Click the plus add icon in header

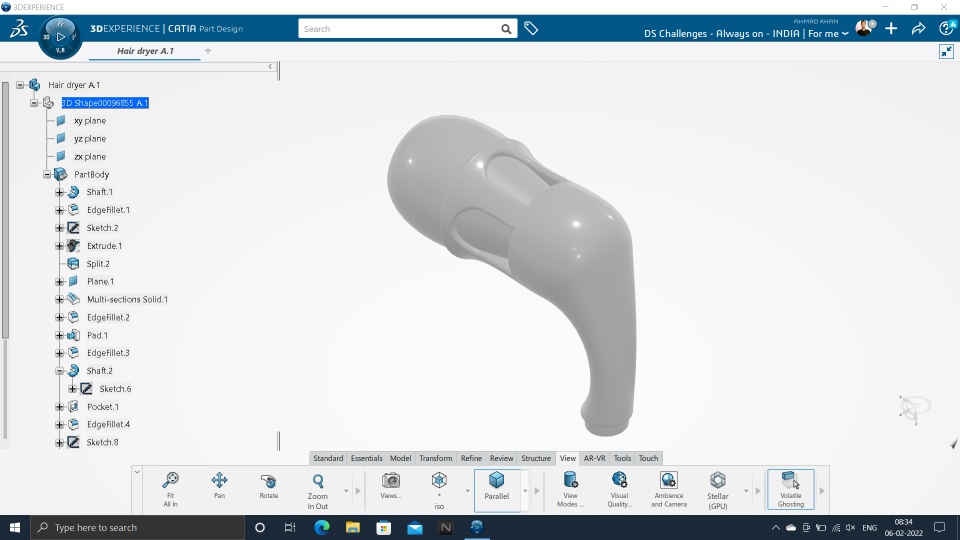click(x=891, y=28)
